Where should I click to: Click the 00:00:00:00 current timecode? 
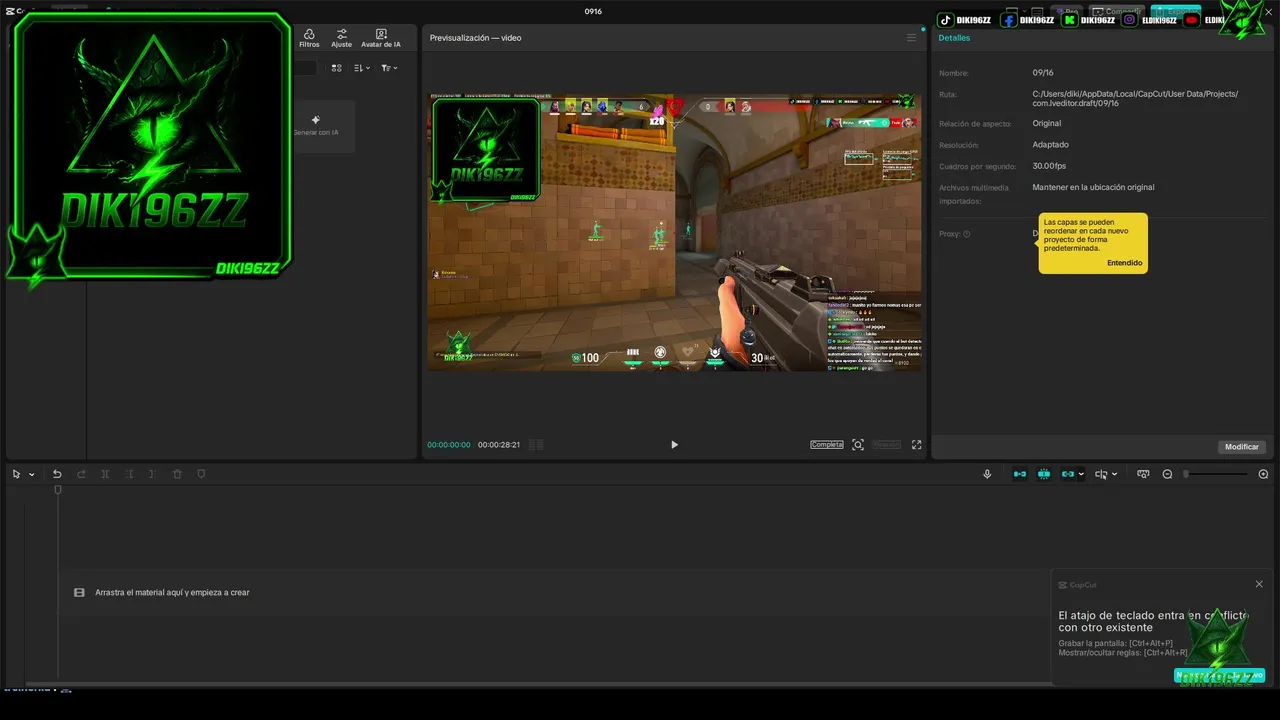(448, 445)
